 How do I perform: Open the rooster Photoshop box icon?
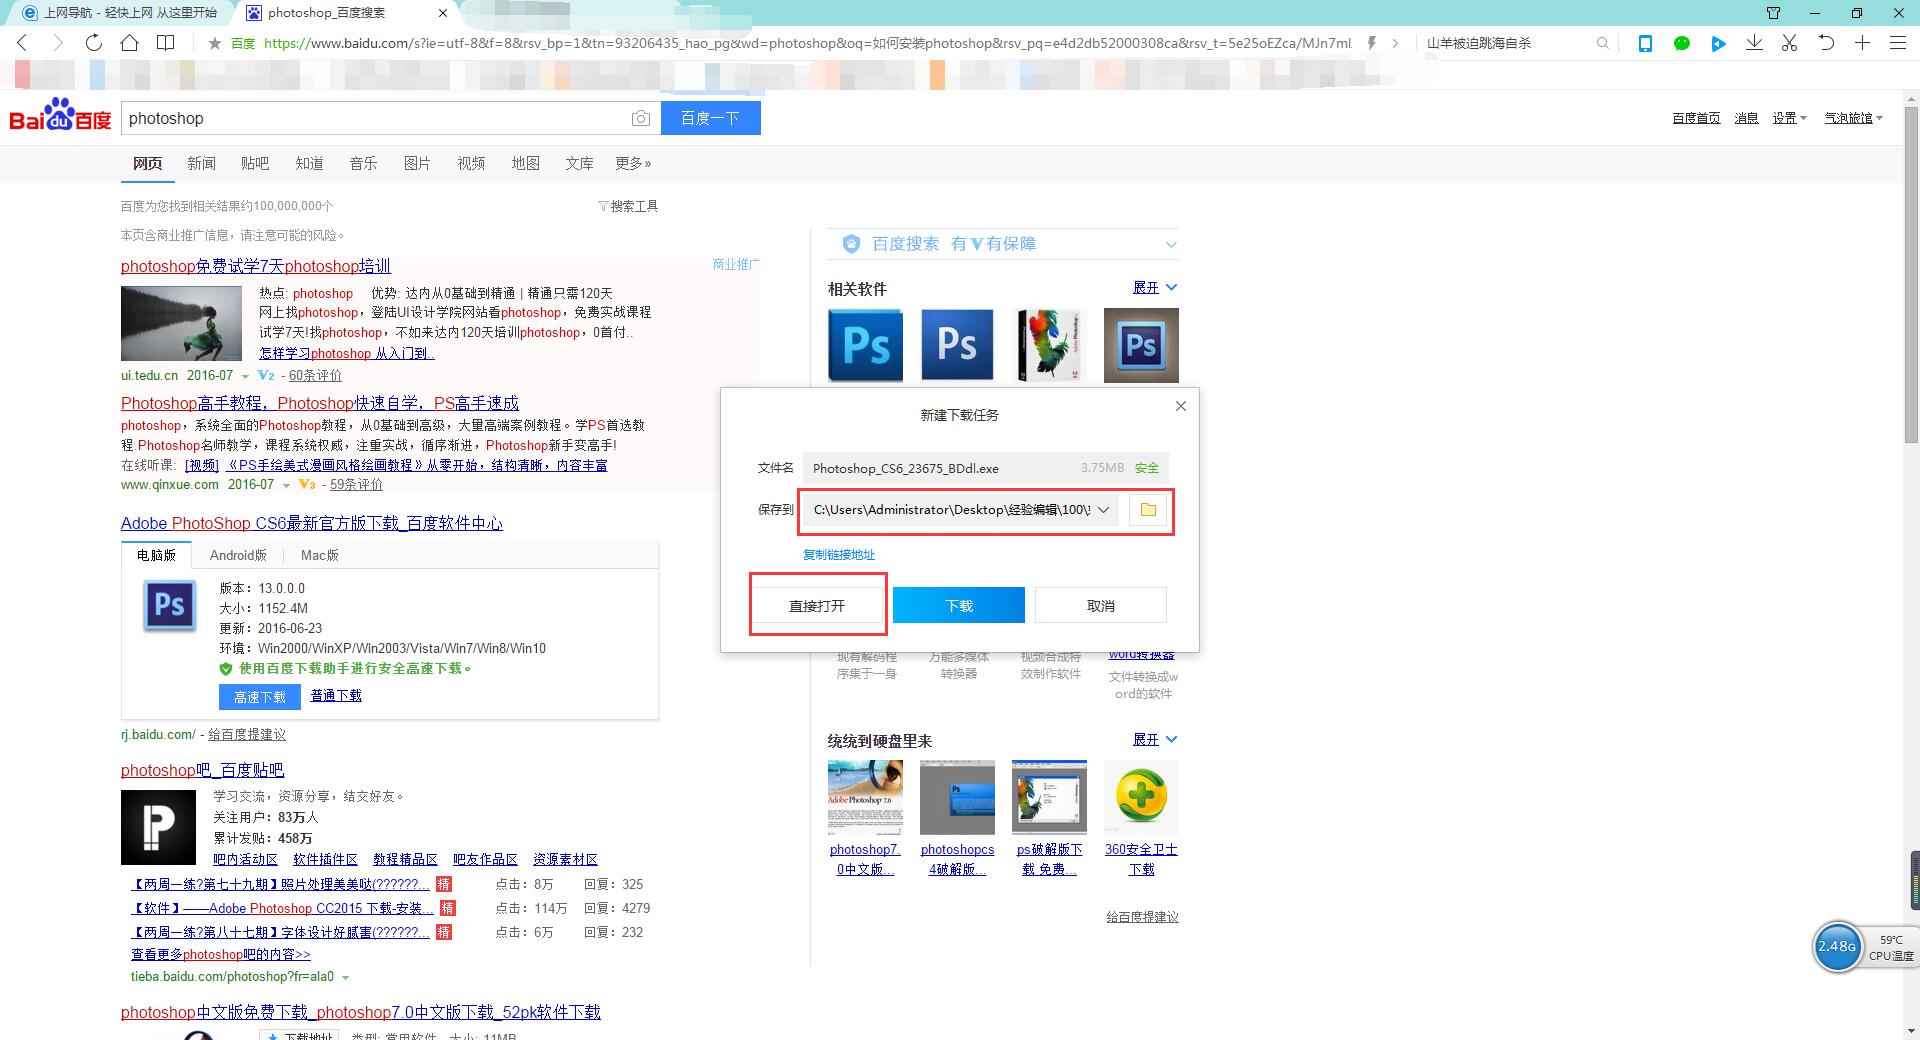pos(1050,345)
